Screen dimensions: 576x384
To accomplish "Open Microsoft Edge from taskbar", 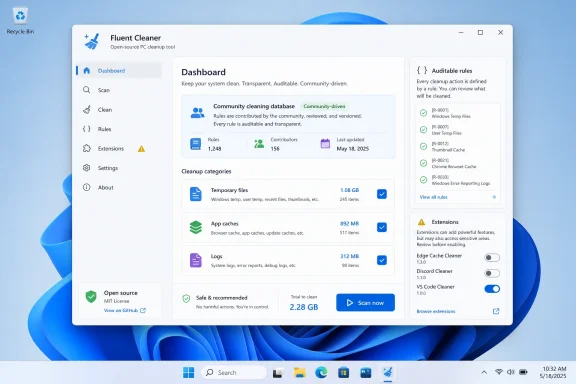I will [321, 373].
